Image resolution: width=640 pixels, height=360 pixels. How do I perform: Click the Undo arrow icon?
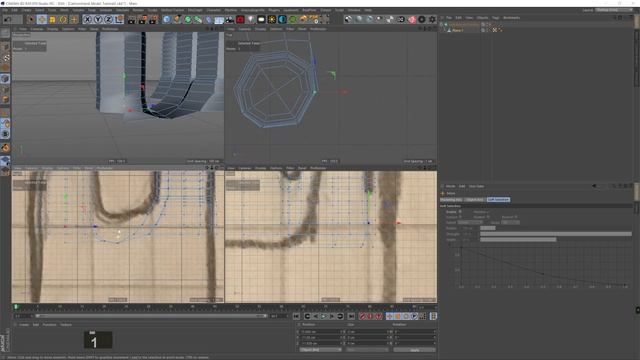click(7, 19)
